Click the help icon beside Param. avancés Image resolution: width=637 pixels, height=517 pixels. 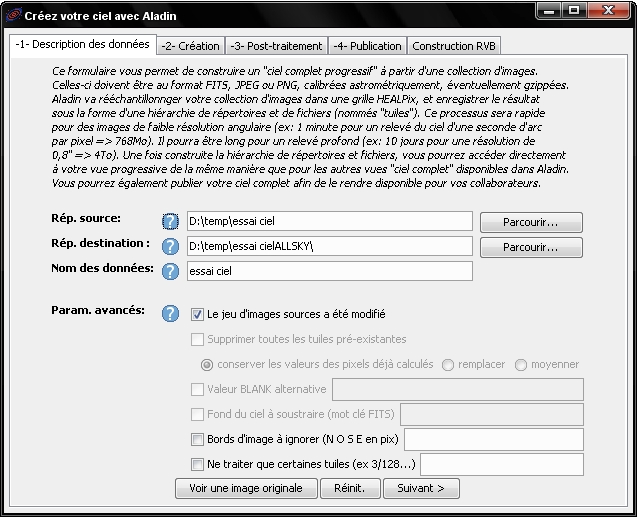click(x=170, y=314)
